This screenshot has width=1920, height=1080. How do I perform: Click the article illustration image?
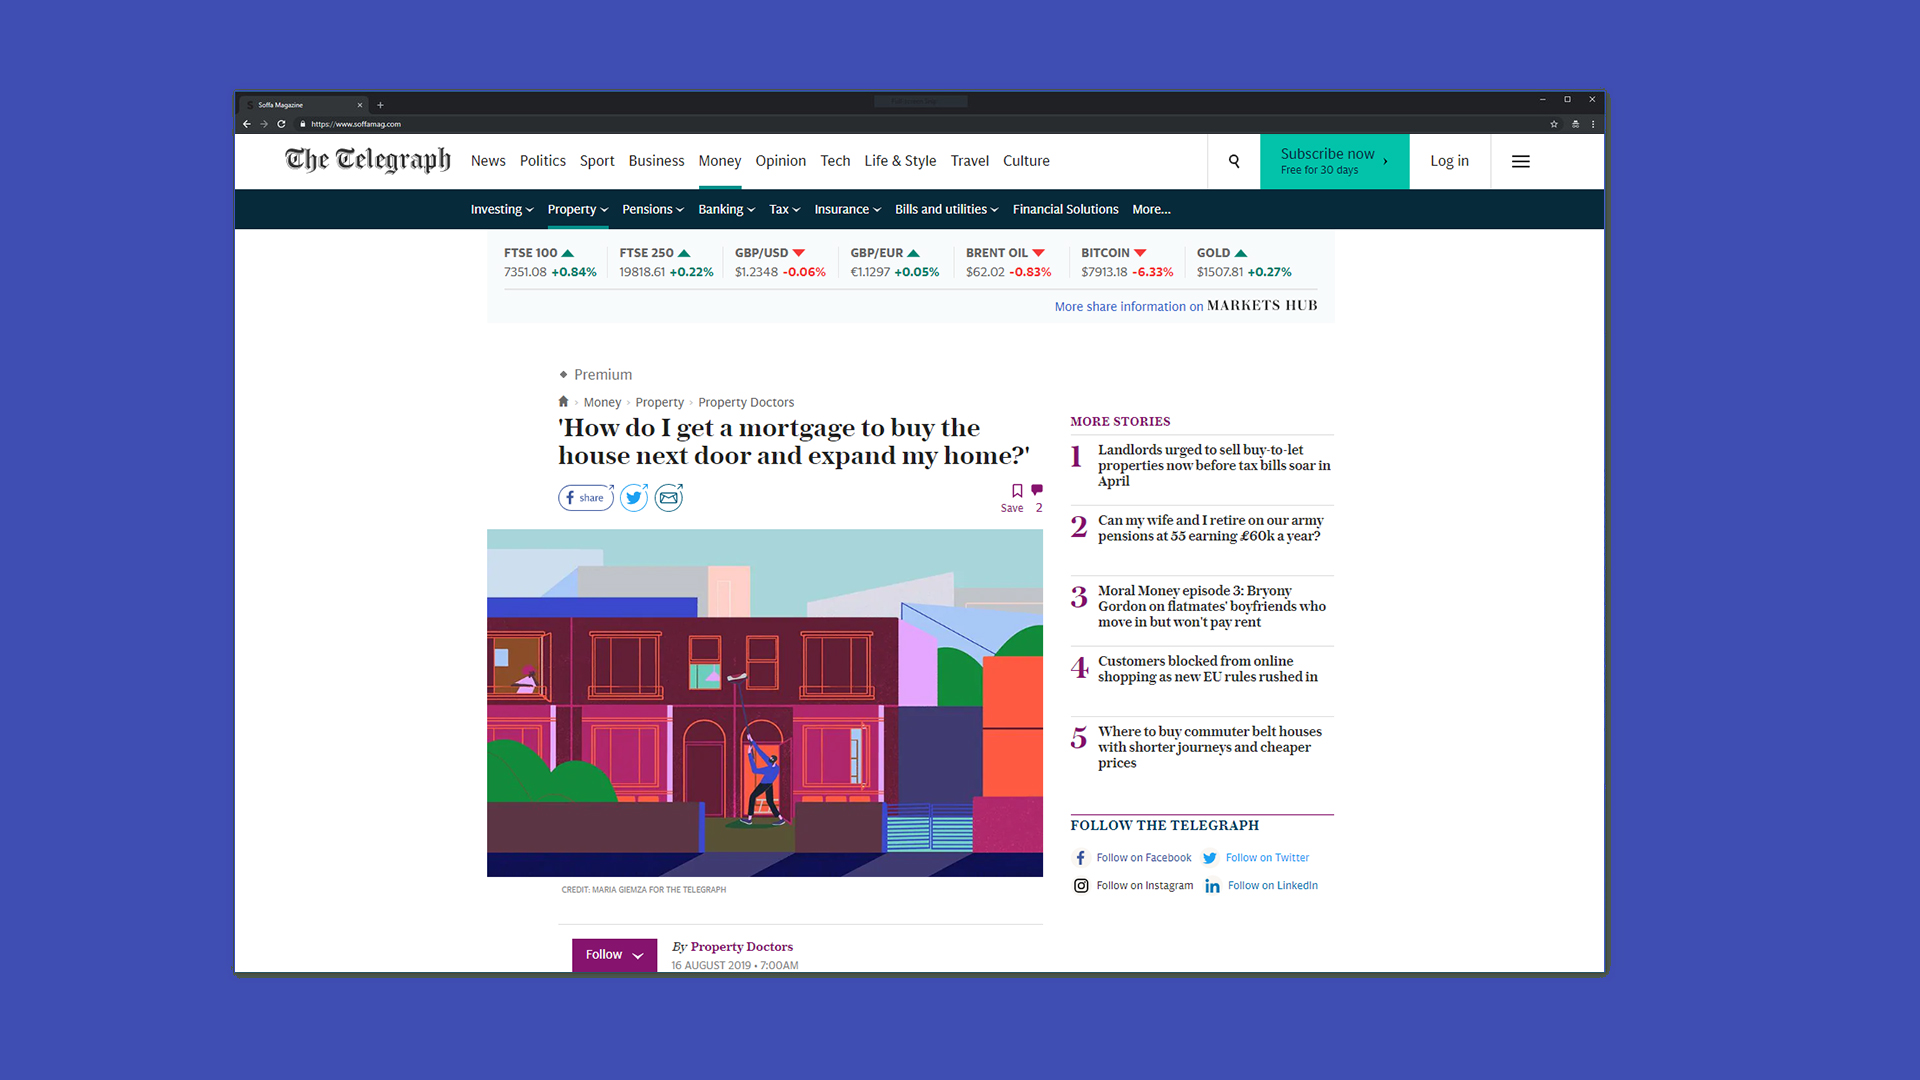pyautogui.click(x=765, y=703)
